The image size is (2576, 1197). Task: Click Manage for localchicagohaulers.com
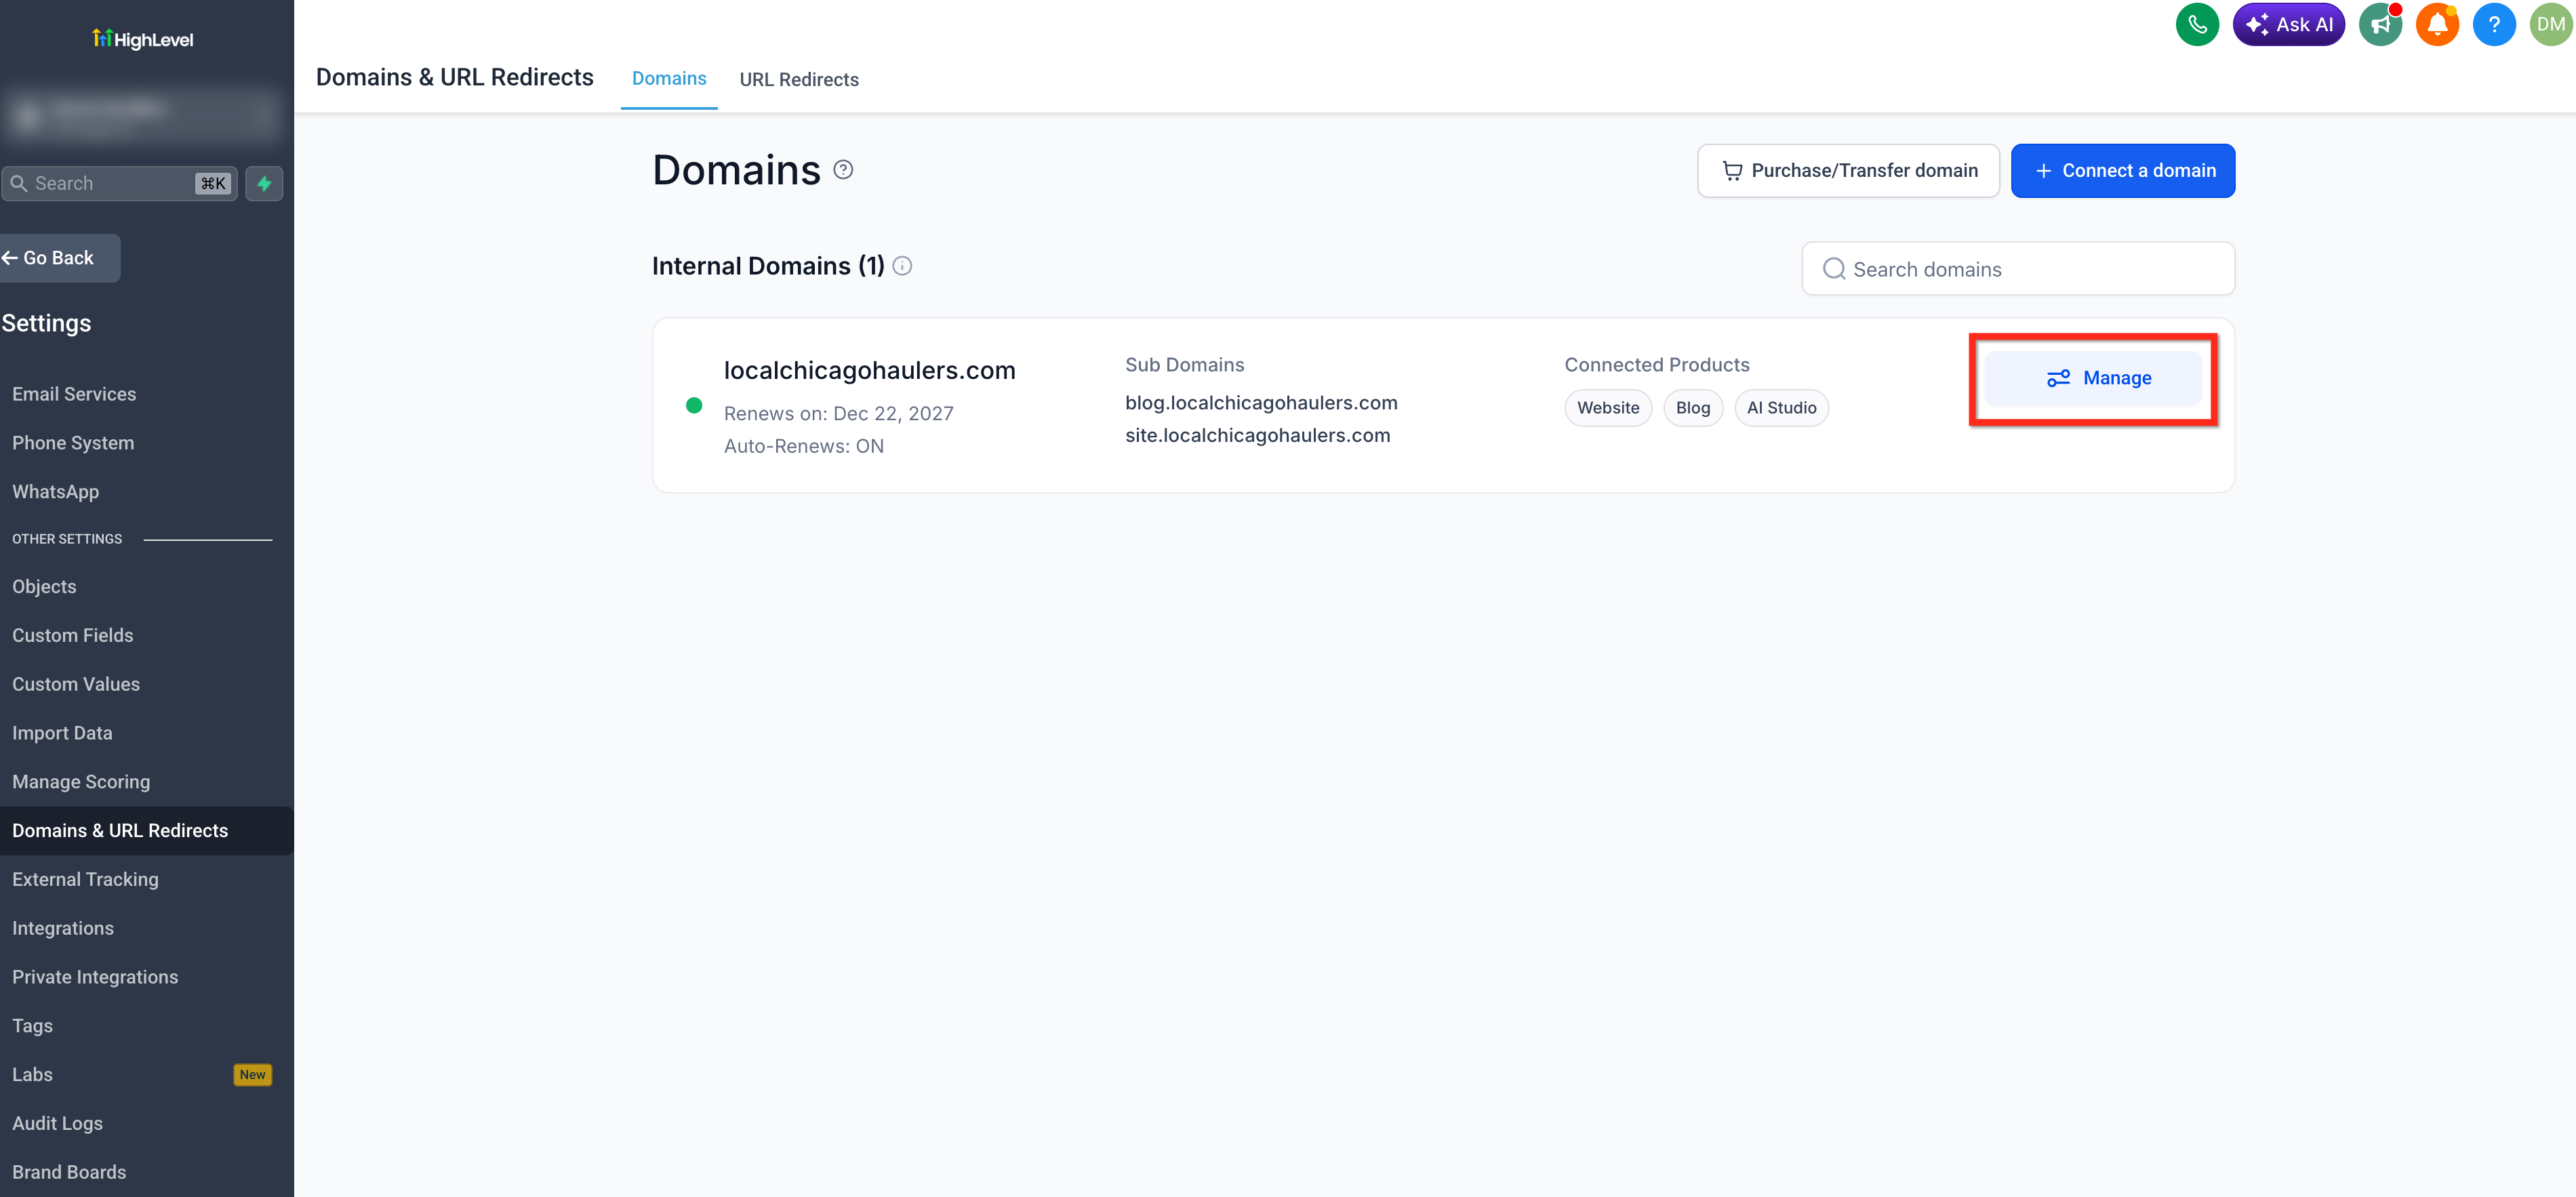[x=2093, y=378]
